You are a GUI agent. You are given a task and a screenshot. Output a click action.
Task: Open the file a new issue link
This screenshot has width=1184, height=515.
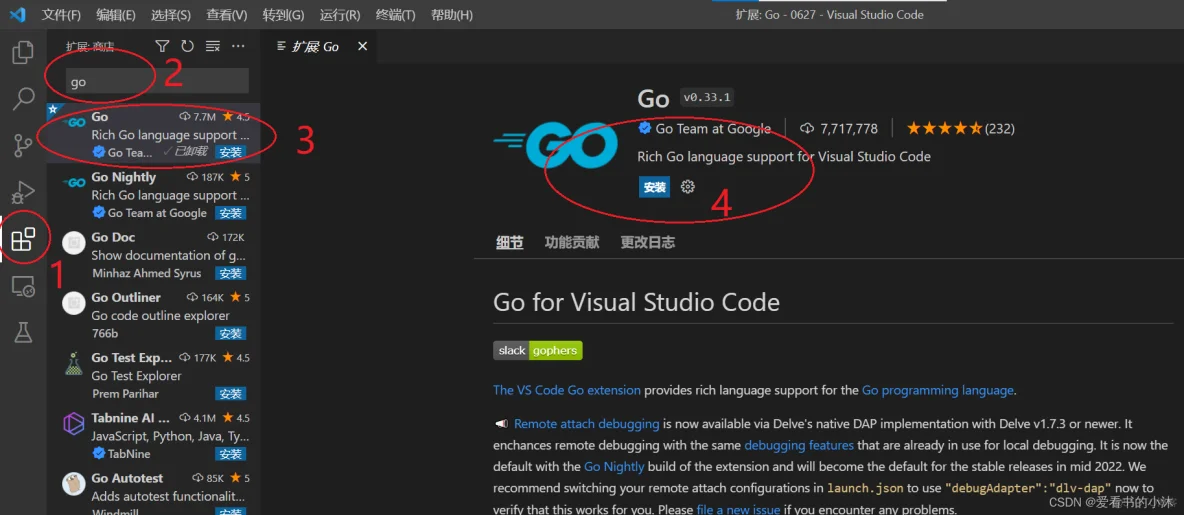click(x=740, y=509)
